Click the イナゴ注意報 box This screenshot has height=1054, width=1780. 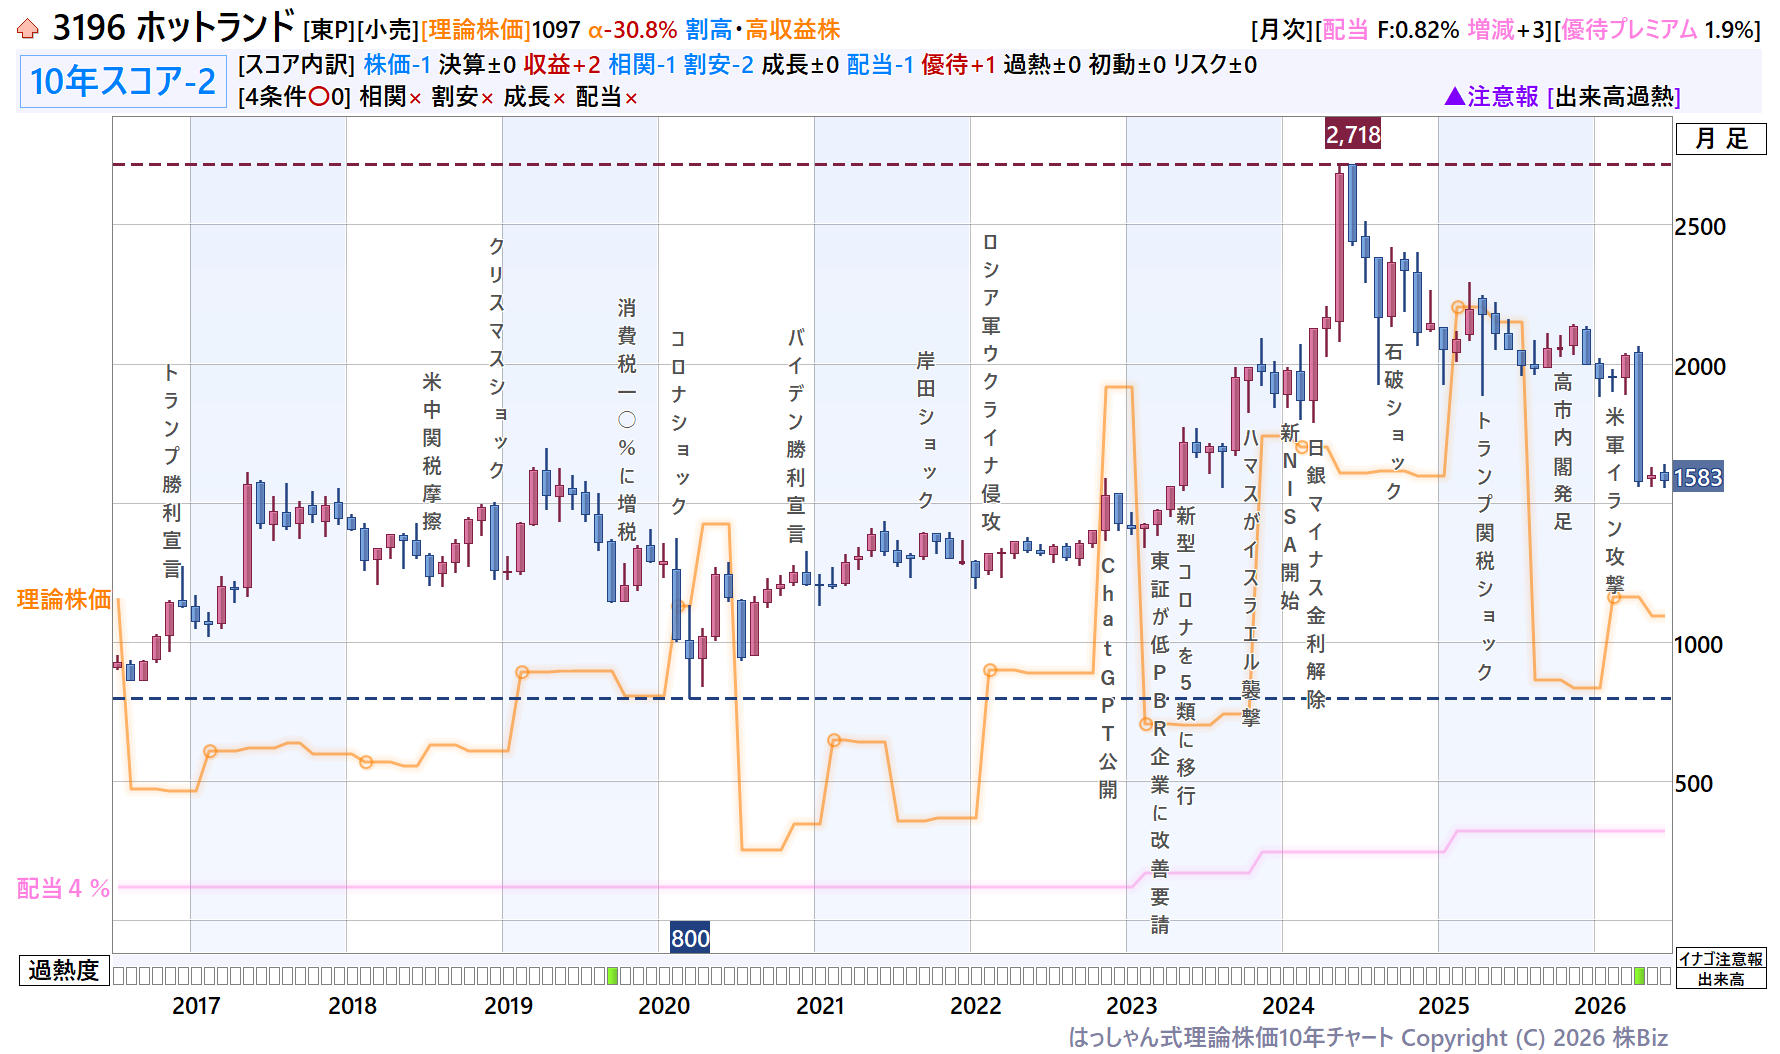pos(1721,959)
